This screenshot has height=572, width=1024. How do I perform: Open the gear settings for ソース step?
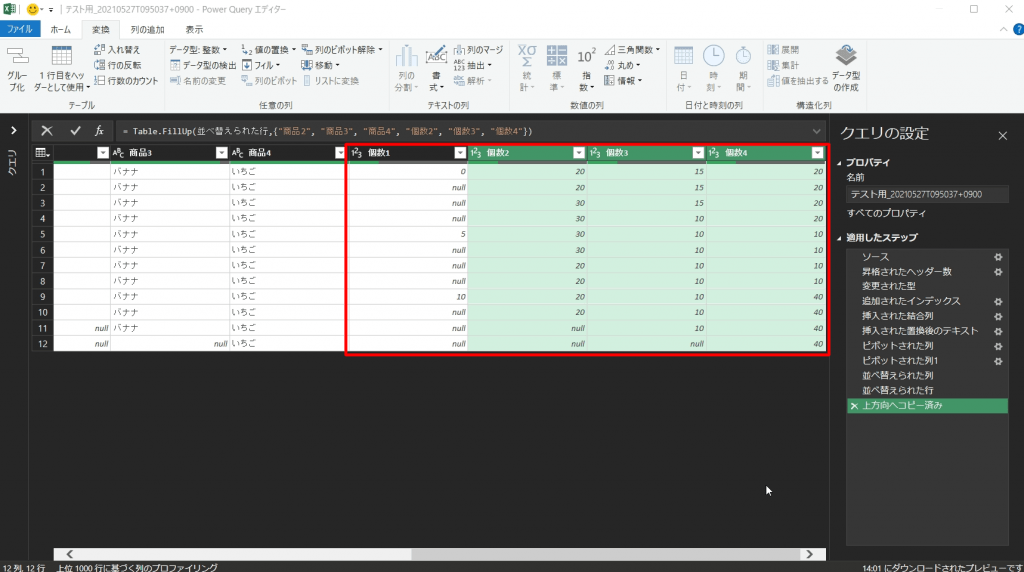(x=997, y=257)
